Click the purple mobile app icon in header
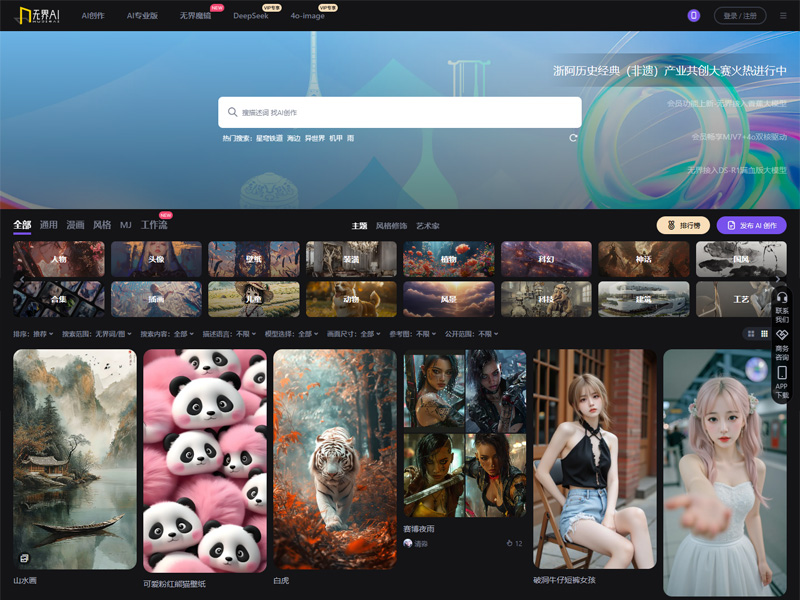 (x=694, y=15)
